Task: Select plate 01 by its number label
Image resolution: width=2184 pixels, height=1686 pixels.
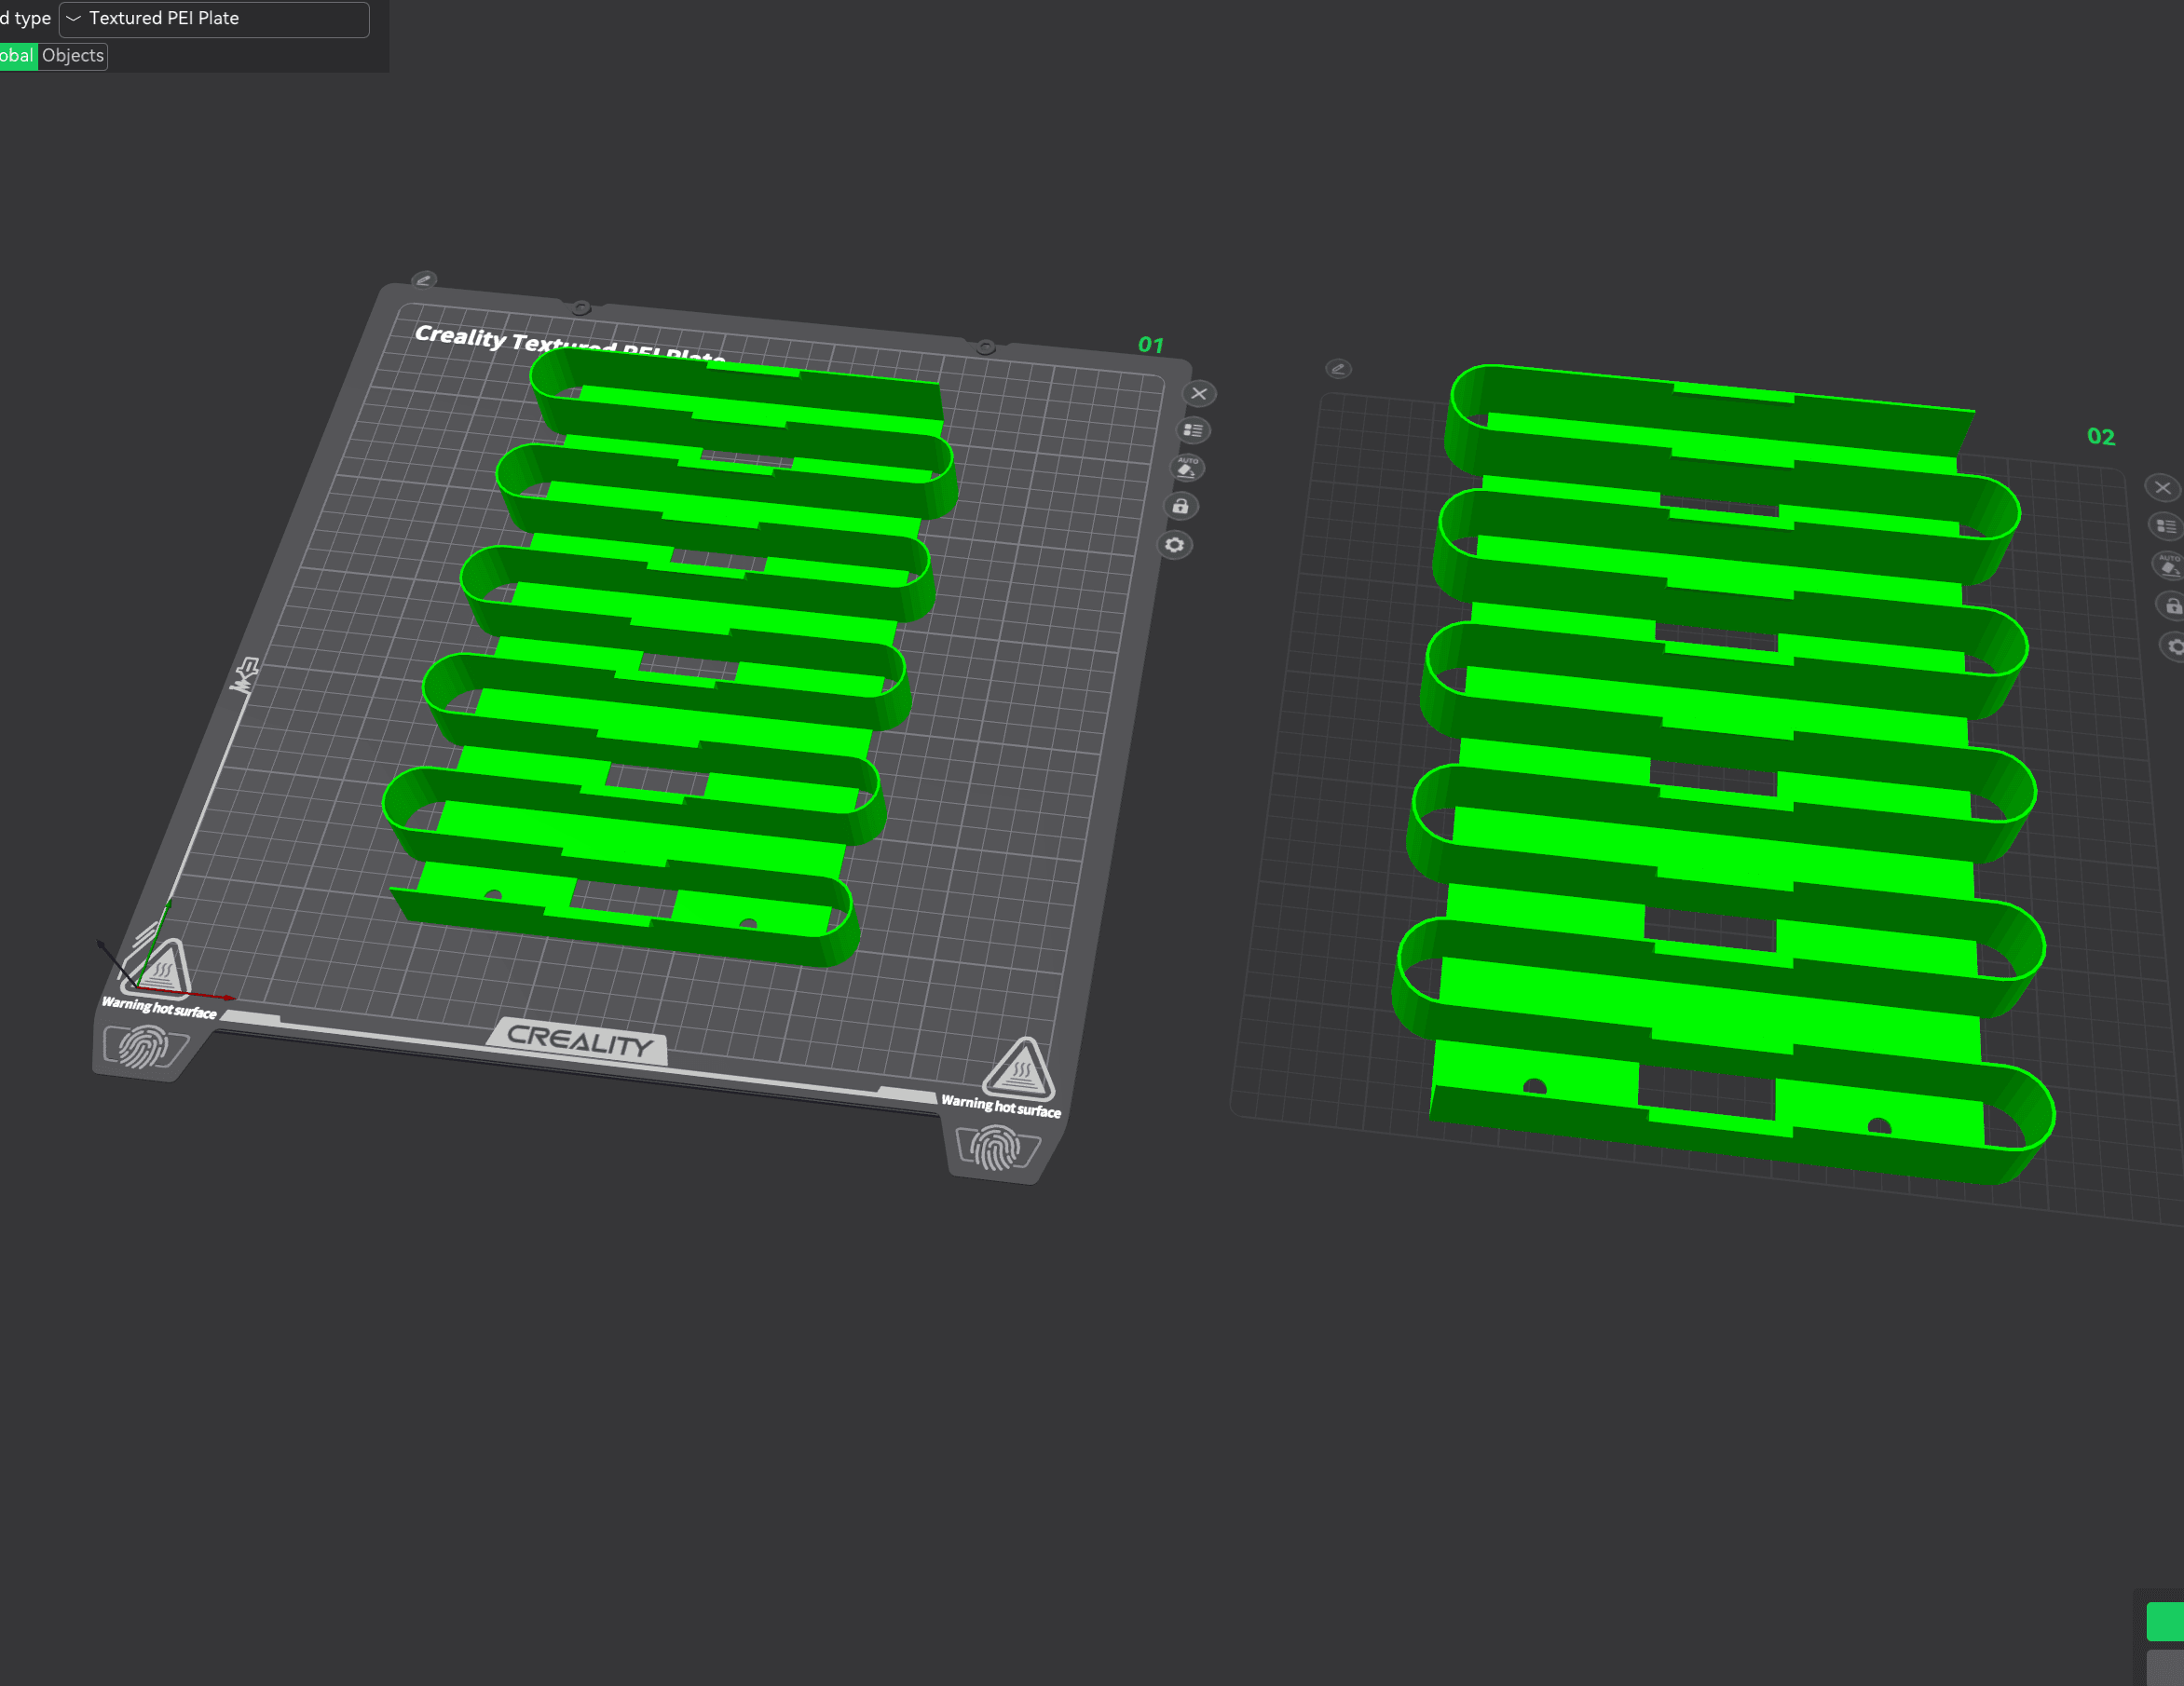Action: click(1151, 345)
